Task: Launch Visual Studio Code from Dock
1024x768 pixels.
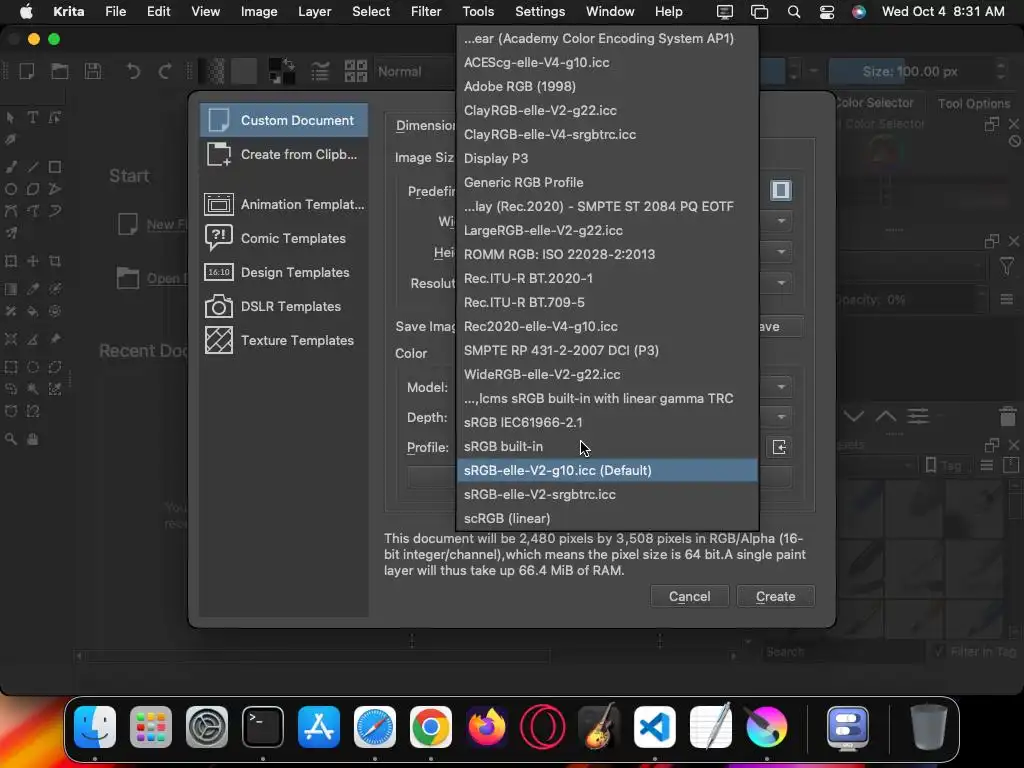Action: pos(654,727)
